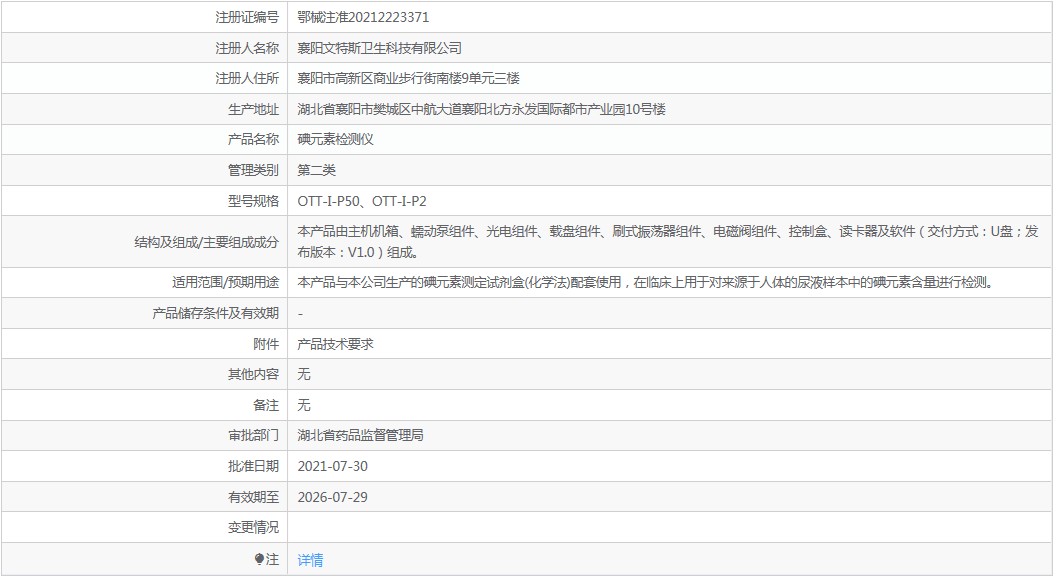1057x577 pixels.
Task: Select approval department 湖北省药品监督管理局
Action: tap(361, 435)
